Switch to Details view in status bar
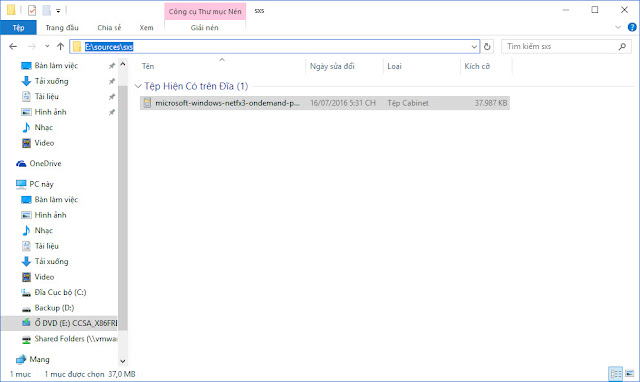 pos(616,373)
